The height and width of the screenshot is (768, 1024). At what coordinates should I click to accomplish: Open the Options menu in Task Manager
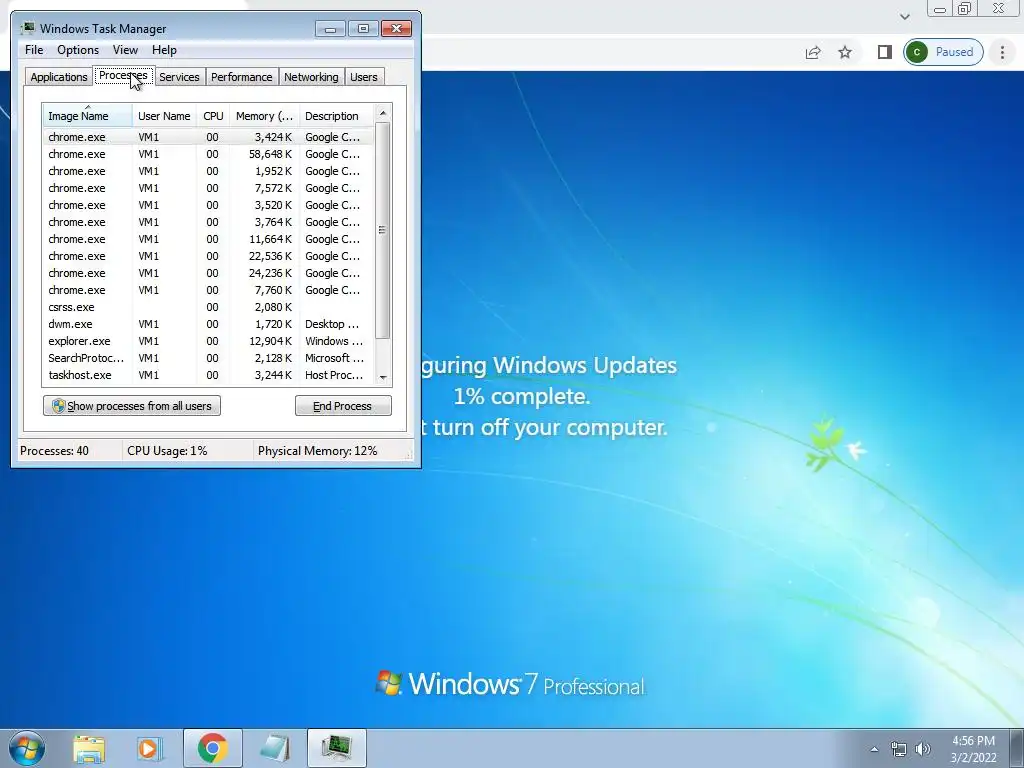(x=78, y=50)
